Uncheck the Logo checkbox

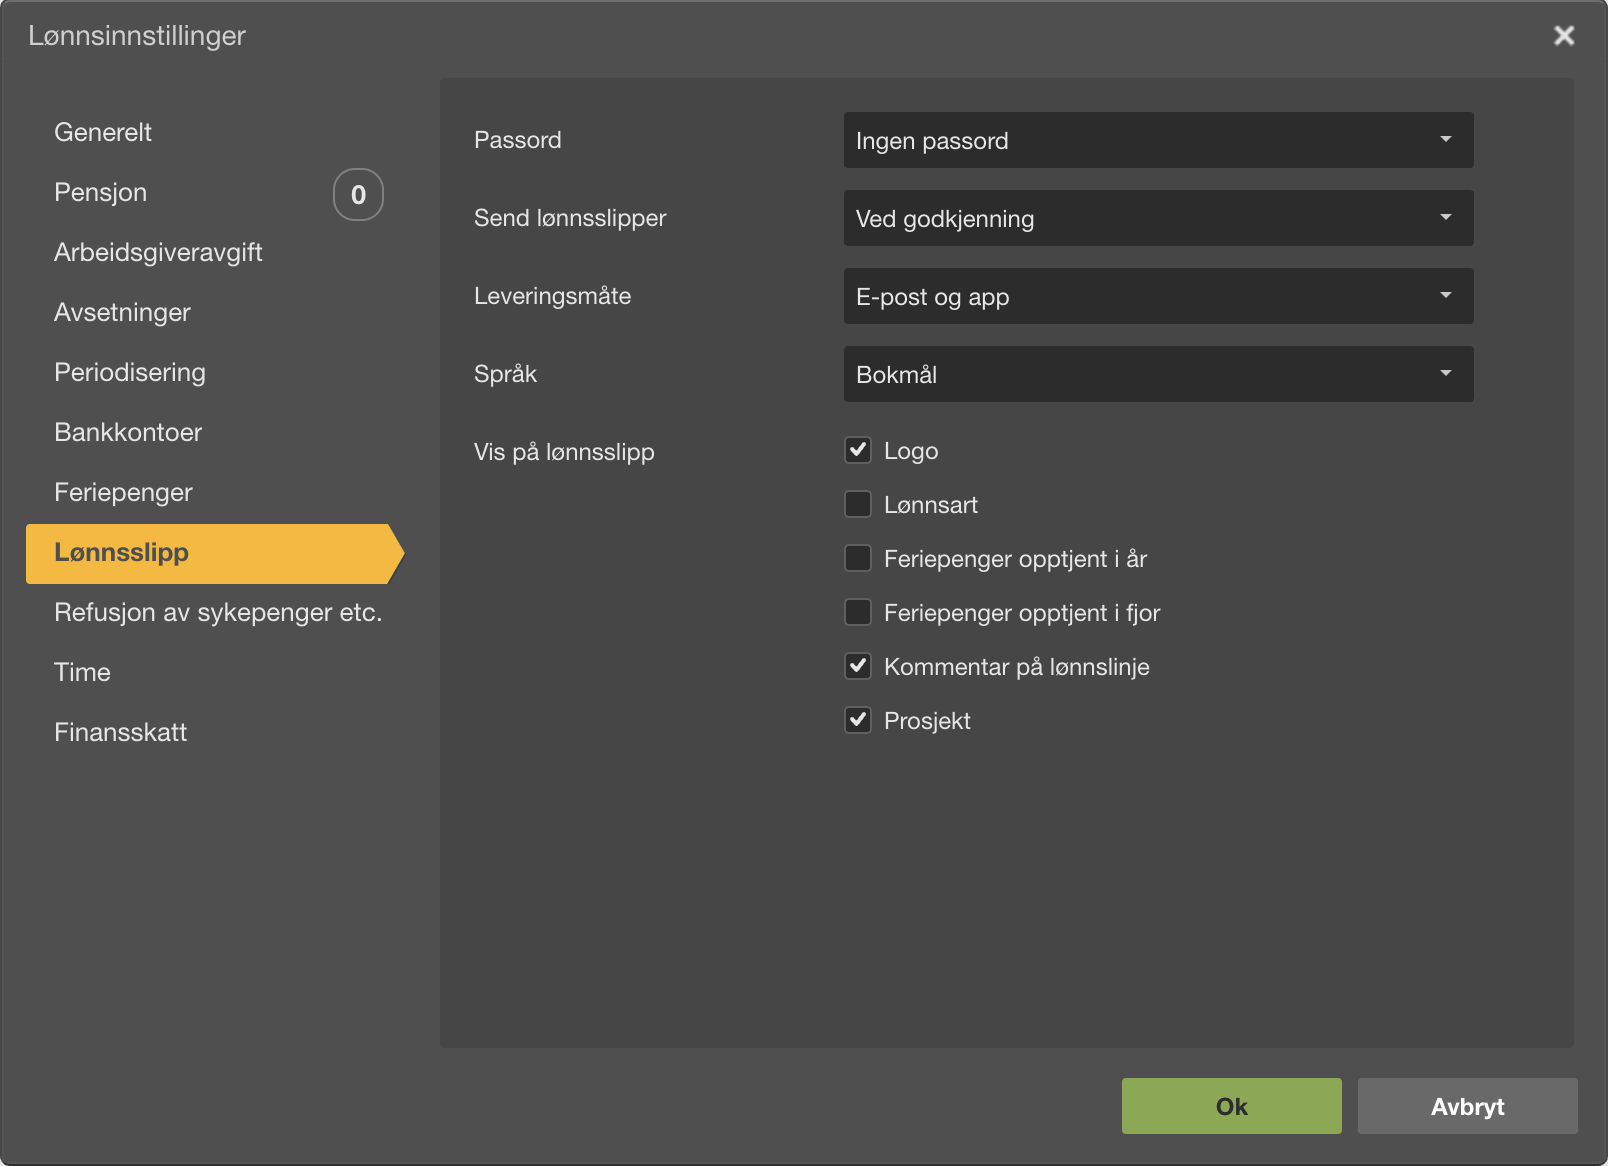pos(858,450)
